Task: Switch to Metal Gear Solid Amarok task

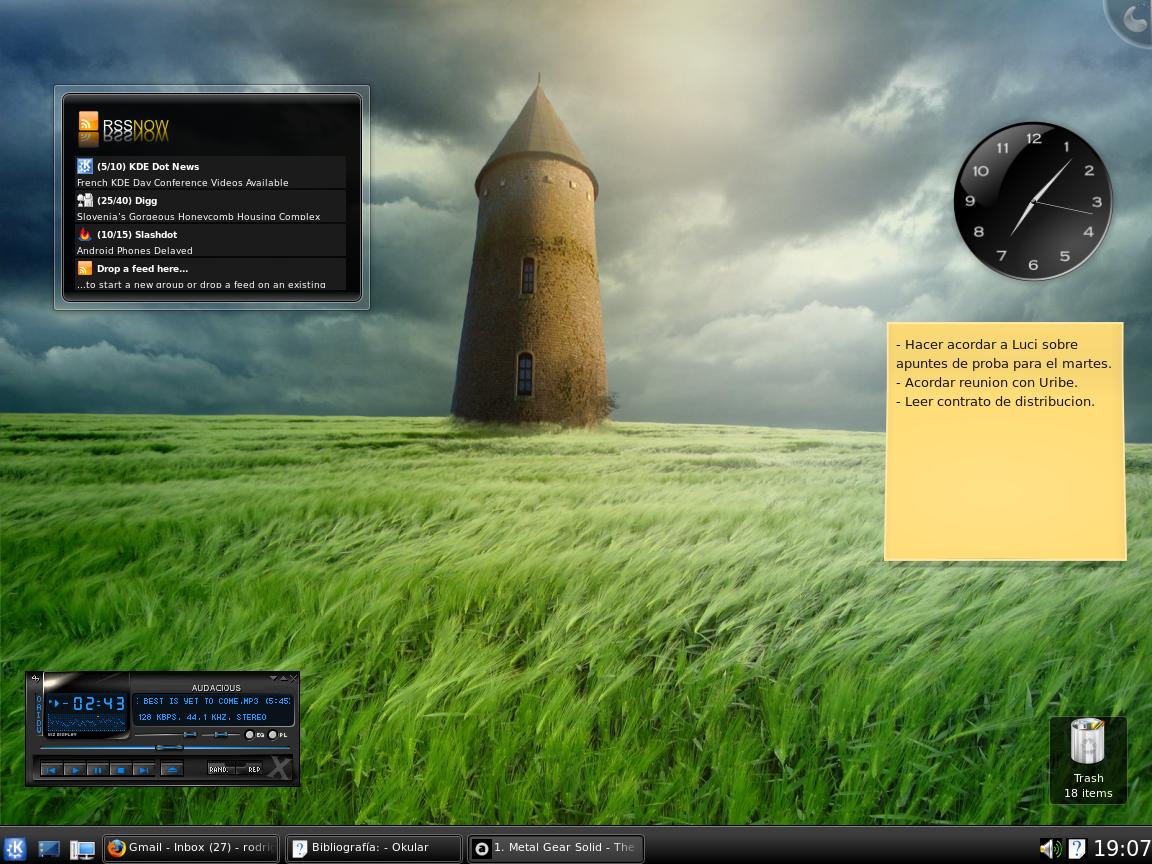Action: click(x=555, y=848)
